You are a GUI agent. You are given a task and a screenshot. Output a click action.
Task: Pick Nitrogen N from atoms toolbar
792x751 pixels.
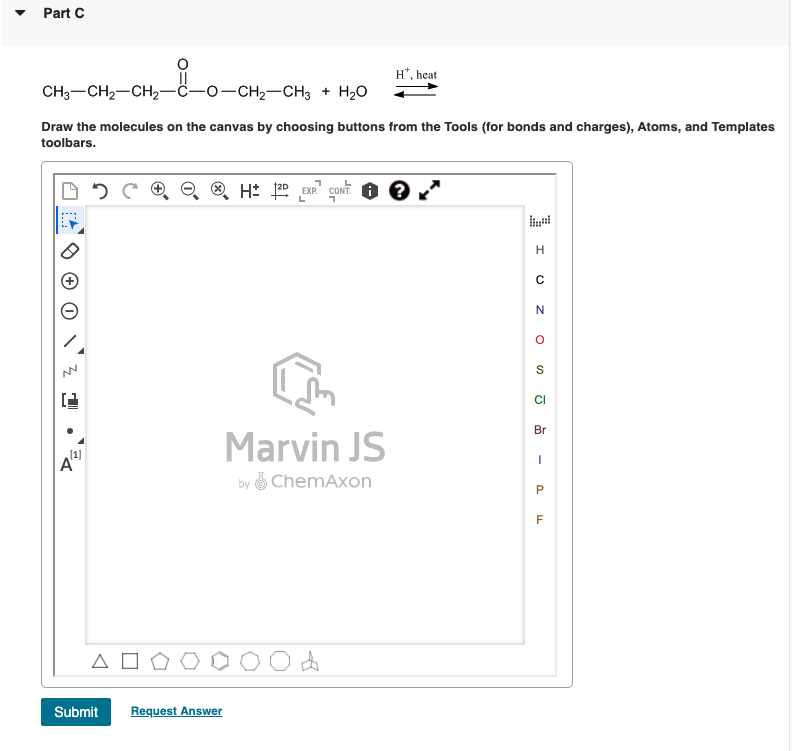[x=540, y=310]
